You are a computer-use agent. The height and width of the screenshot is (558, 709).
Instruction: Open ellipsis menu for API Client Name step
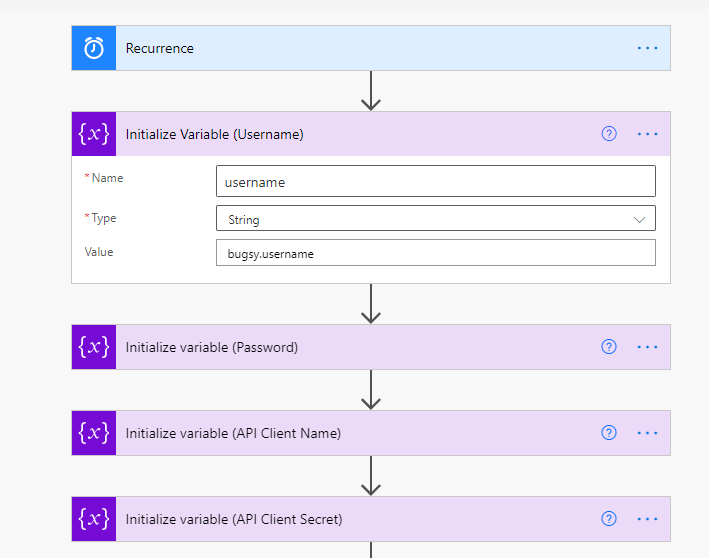pos(648,433)
